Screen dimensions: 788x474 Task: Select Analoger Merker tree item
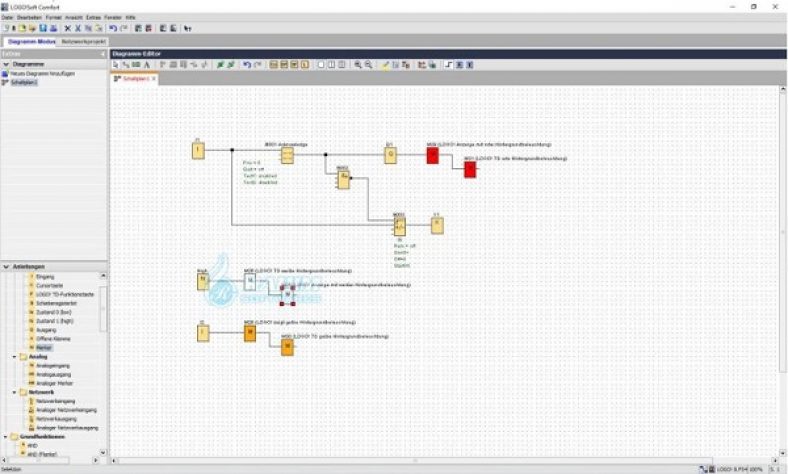coord(54,384)
